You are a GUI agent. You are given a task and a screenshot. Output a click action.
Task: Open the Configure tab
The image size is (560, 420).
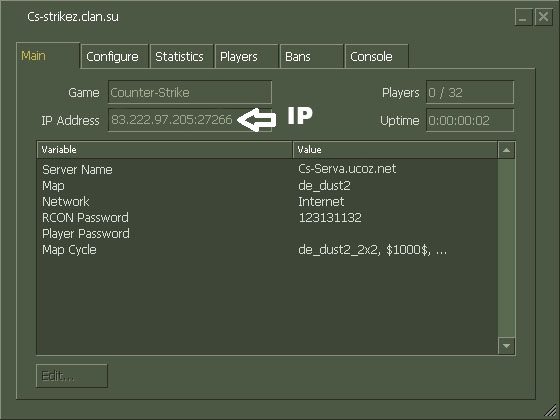(115, 56)
